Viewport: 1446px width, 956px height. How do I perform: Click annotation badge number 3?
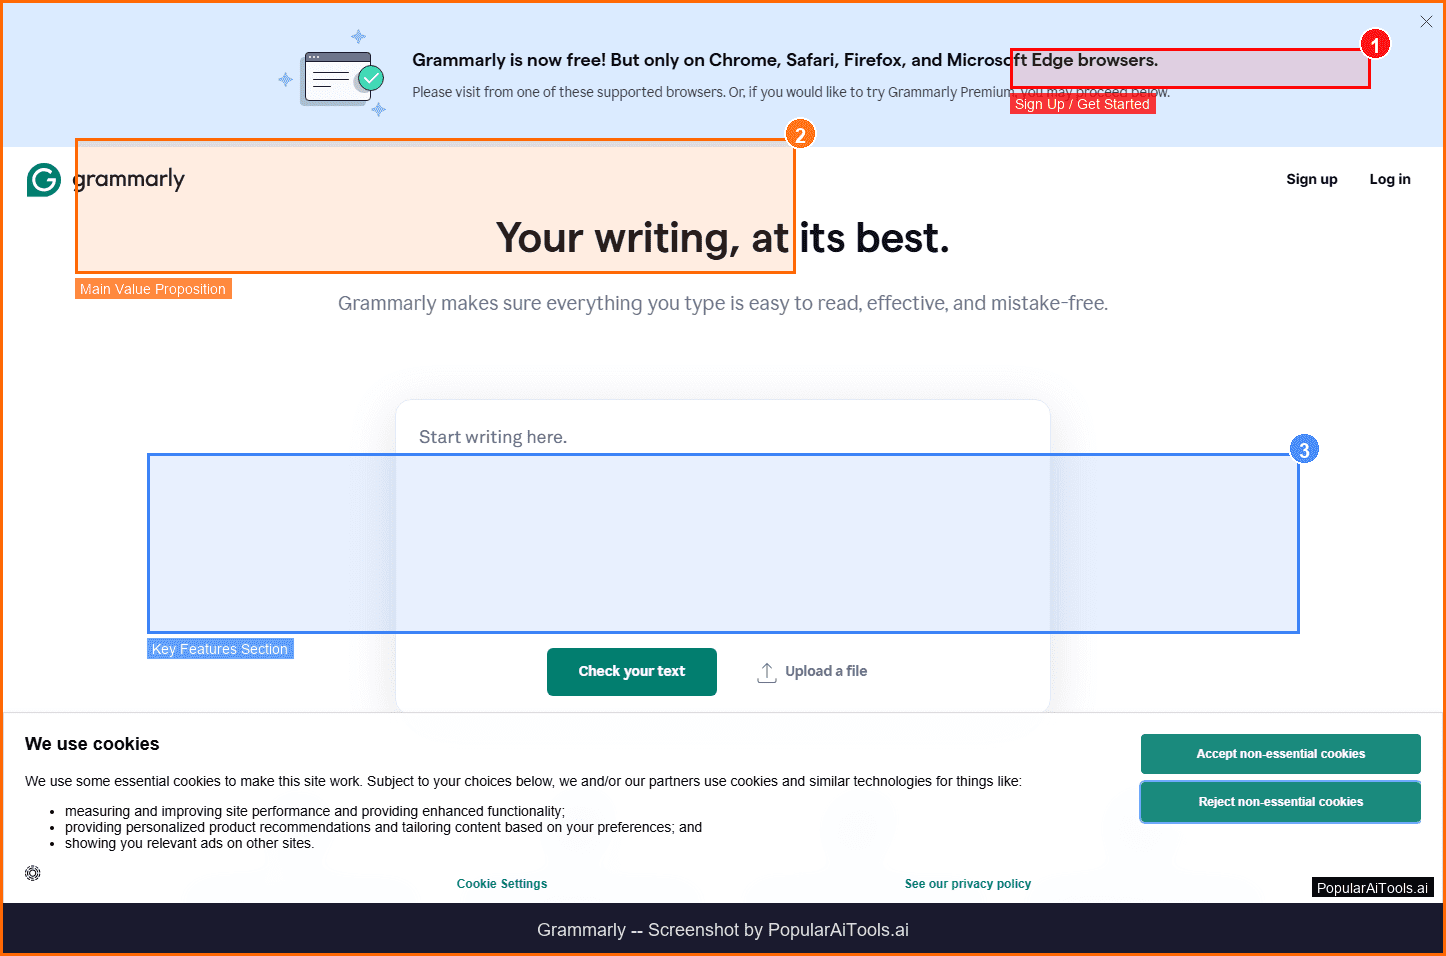[1304, 449]
